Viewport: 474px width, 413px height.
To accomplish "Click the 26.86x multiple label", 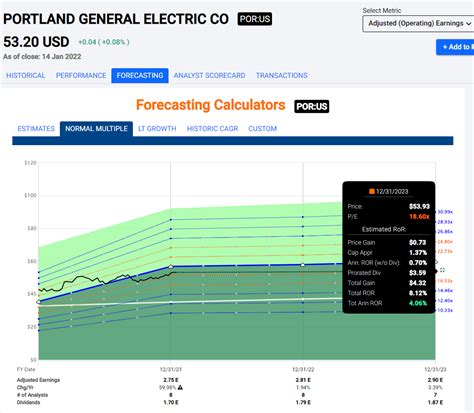I will click(x=445, y=232).
